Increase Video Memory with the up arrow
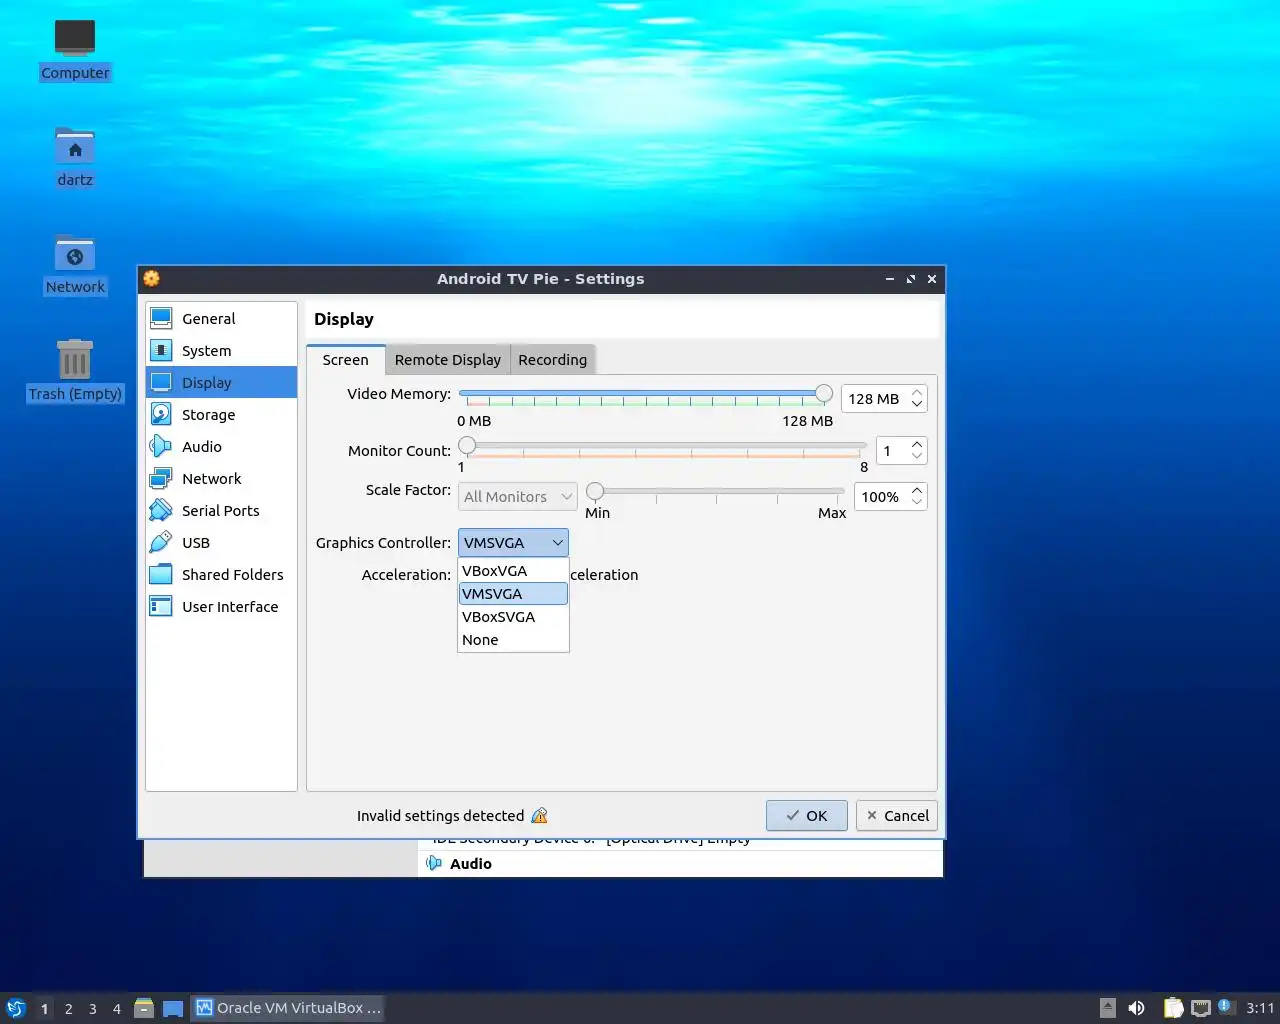Image resolution: width=1280 pixels, height=1024 pixels. [x=917, y=392]
